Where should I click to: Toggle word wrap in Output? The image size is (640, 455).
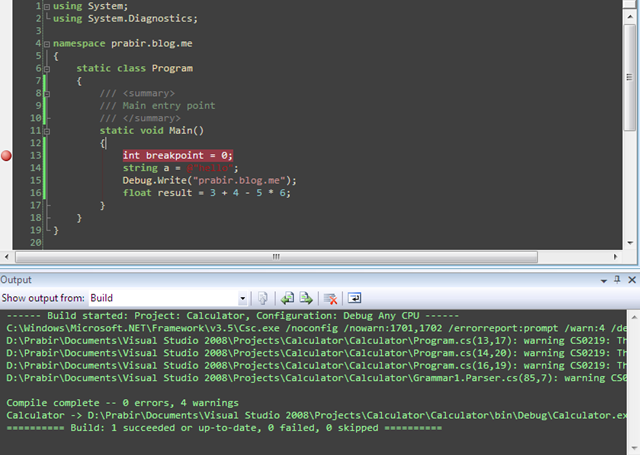354,298
